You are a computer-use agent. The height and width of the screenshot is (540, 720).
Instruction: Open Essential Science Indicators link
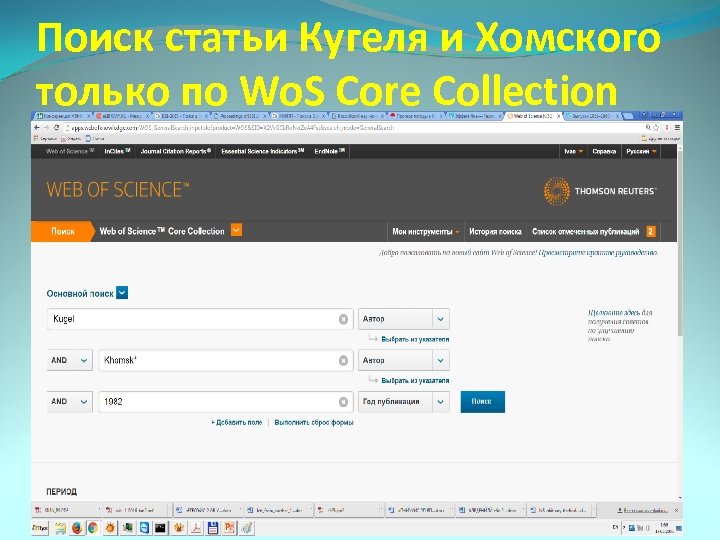point(263,151)
